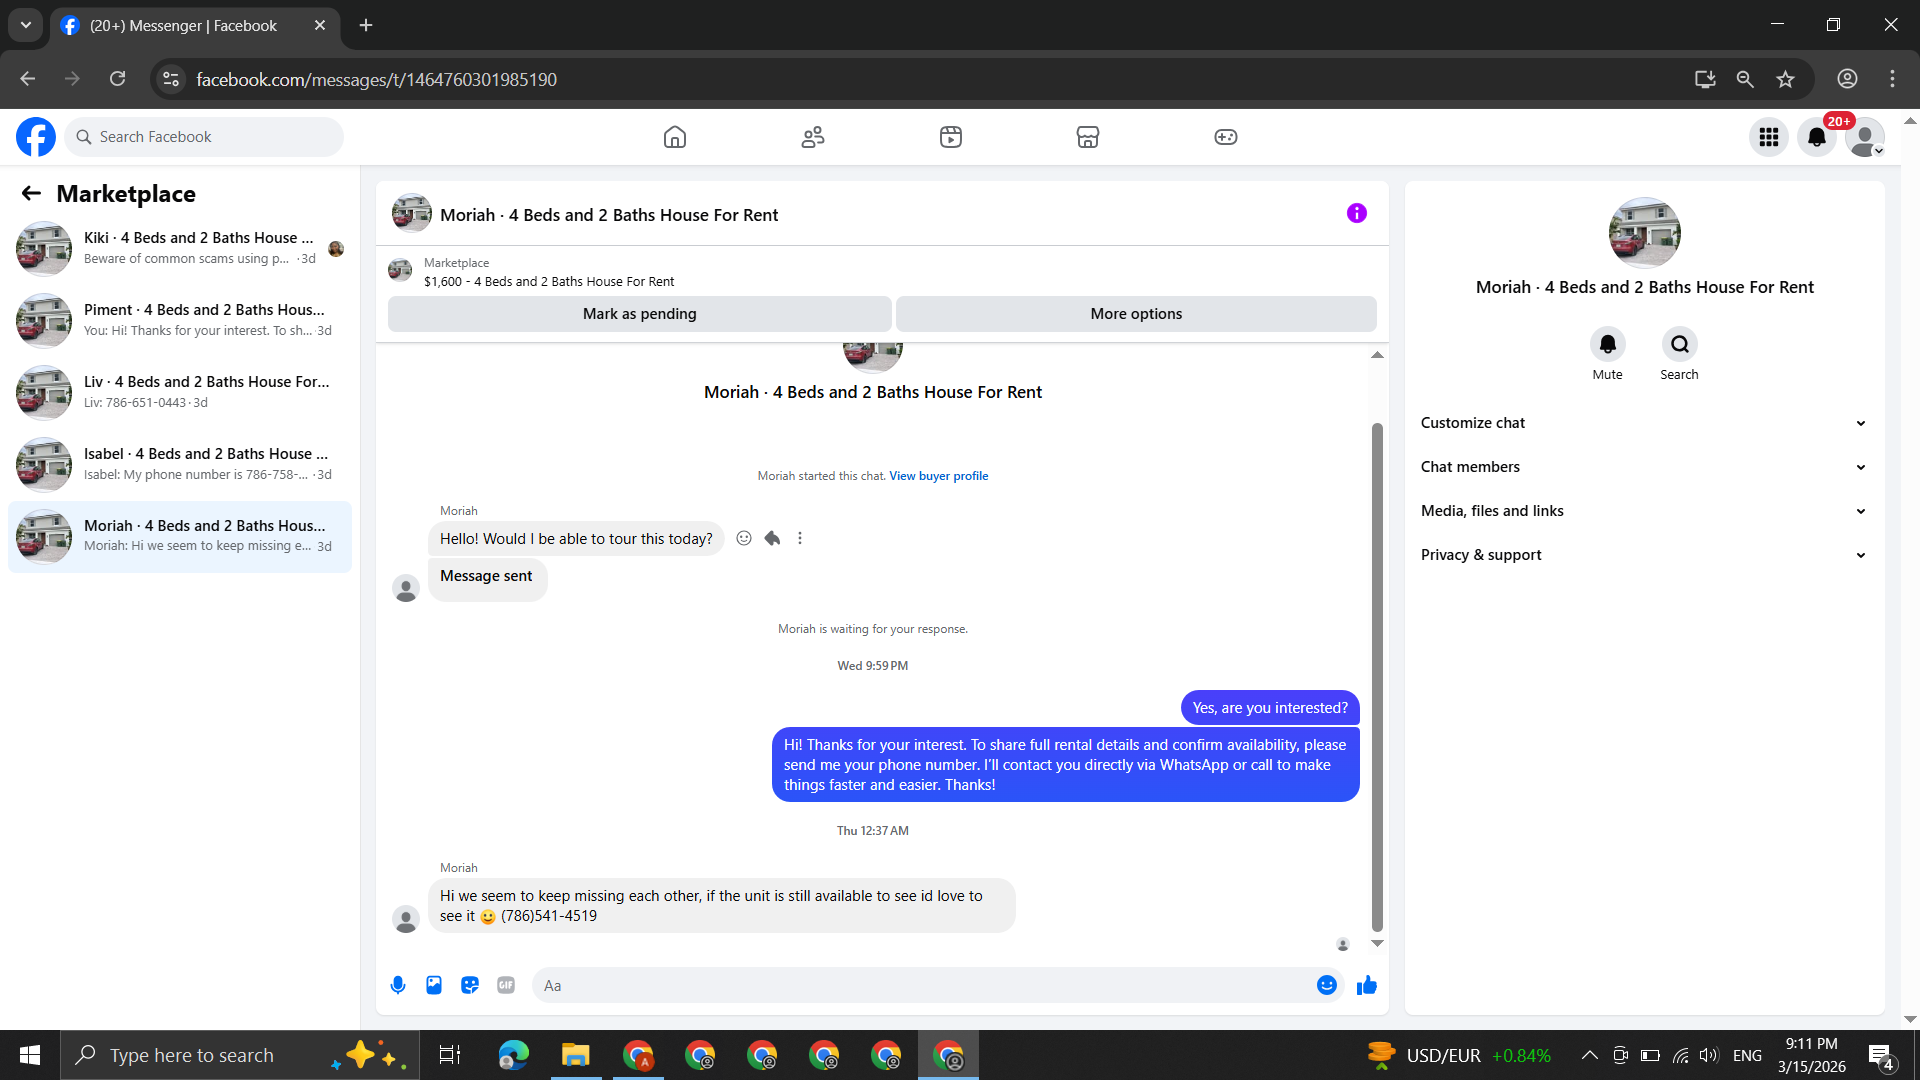Open the View buyer profile link
The height and width of the screenshot is (1080, 1920).
pyautogui.click(x=939, y=476)
